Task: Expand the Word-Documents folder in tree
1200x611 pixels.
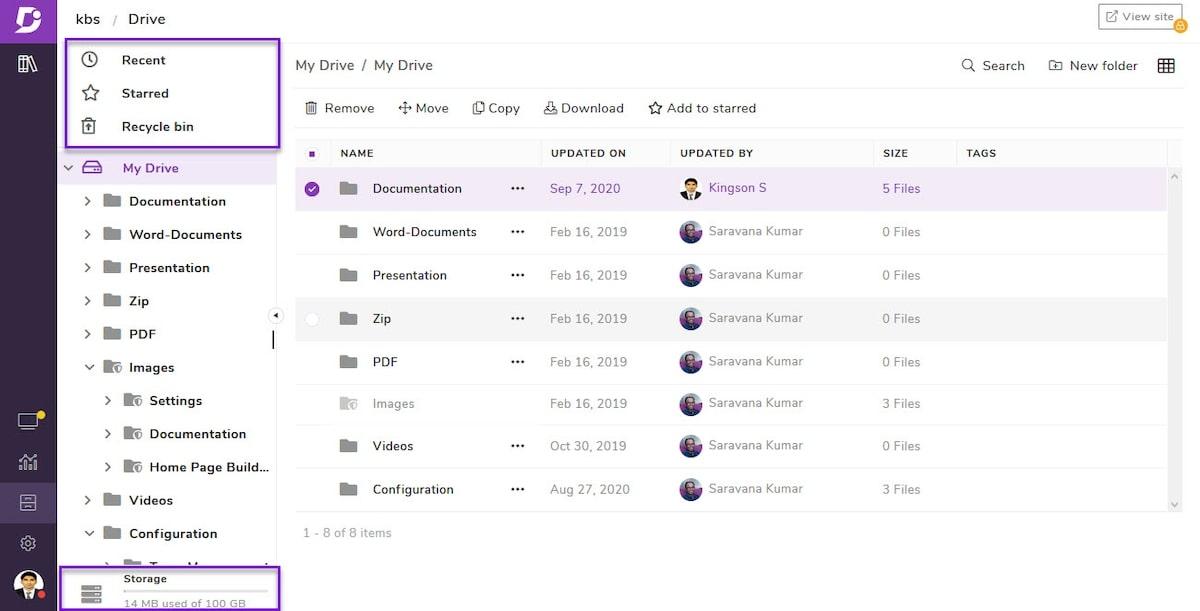Action: click(88, 235)
